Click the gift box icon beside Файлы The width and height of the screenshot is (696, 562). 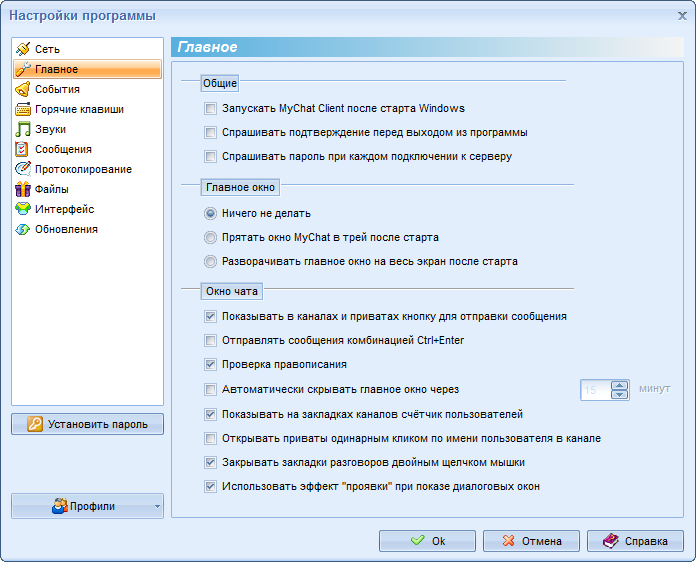(x=23, y=189)
